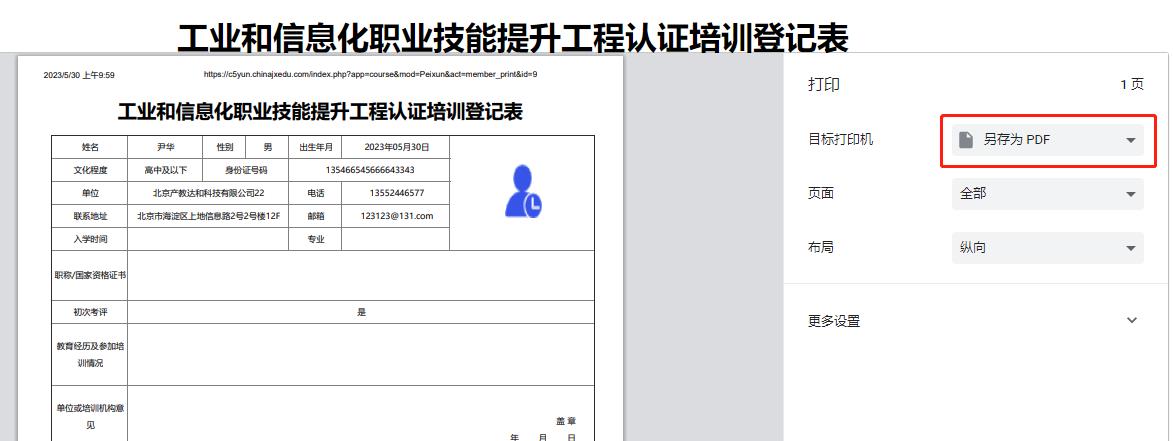Click the 联系地址 label cell
Screen dimensions: 1173x441
coord(90,216)
